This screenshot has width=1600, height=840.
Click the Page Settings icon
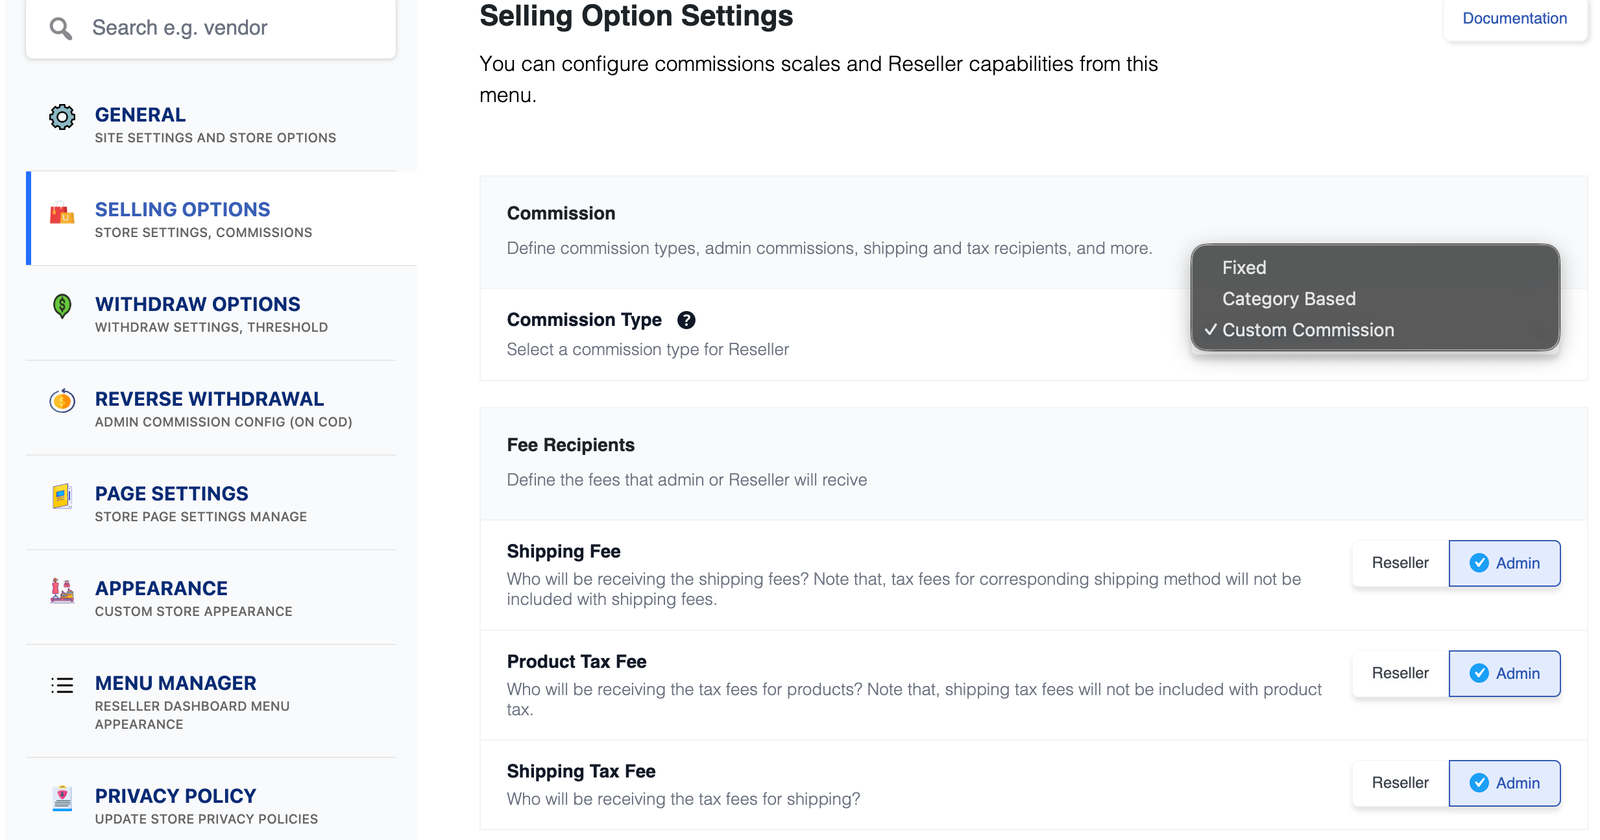[62, 496]
